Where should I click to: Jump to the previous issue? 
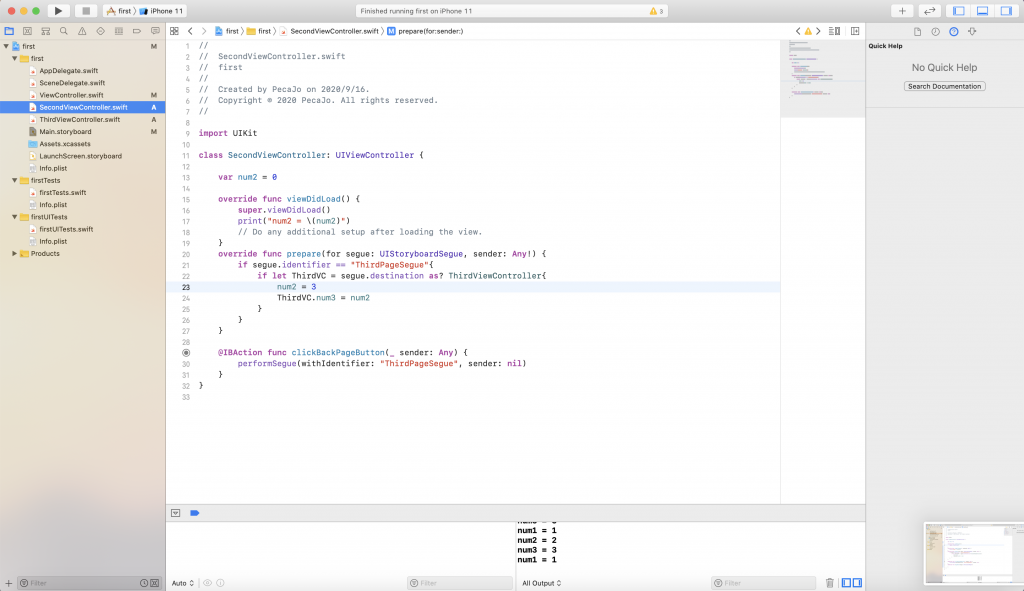point(798,31)
